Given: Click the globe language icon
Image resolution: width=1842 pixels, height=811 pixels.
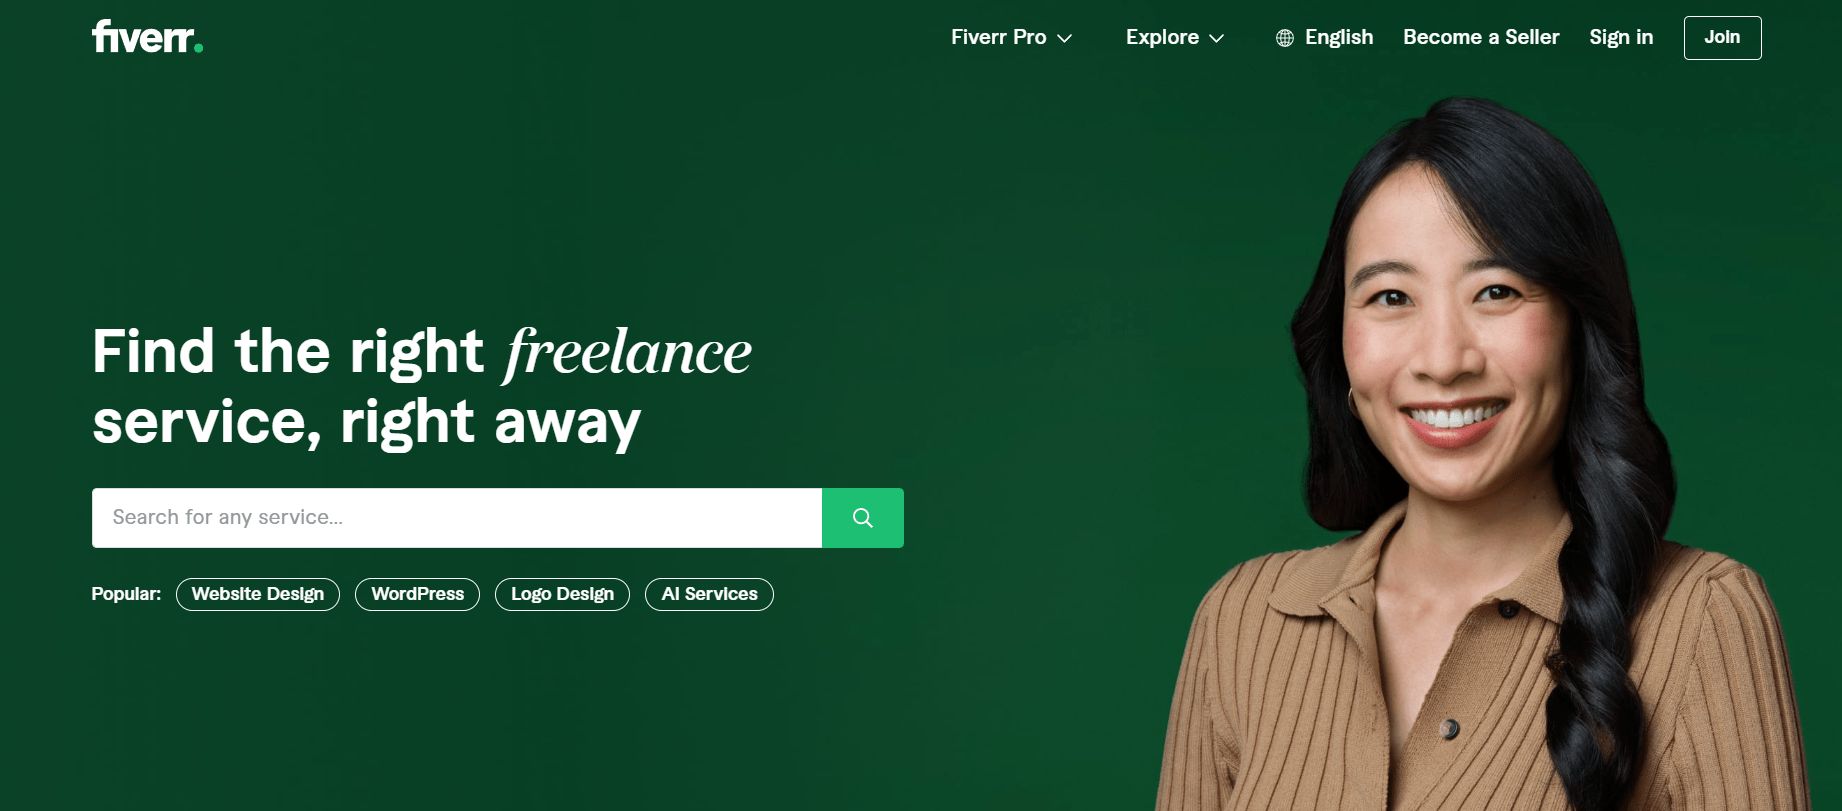Looking at the screenshot, I should tap(1285, 38).
